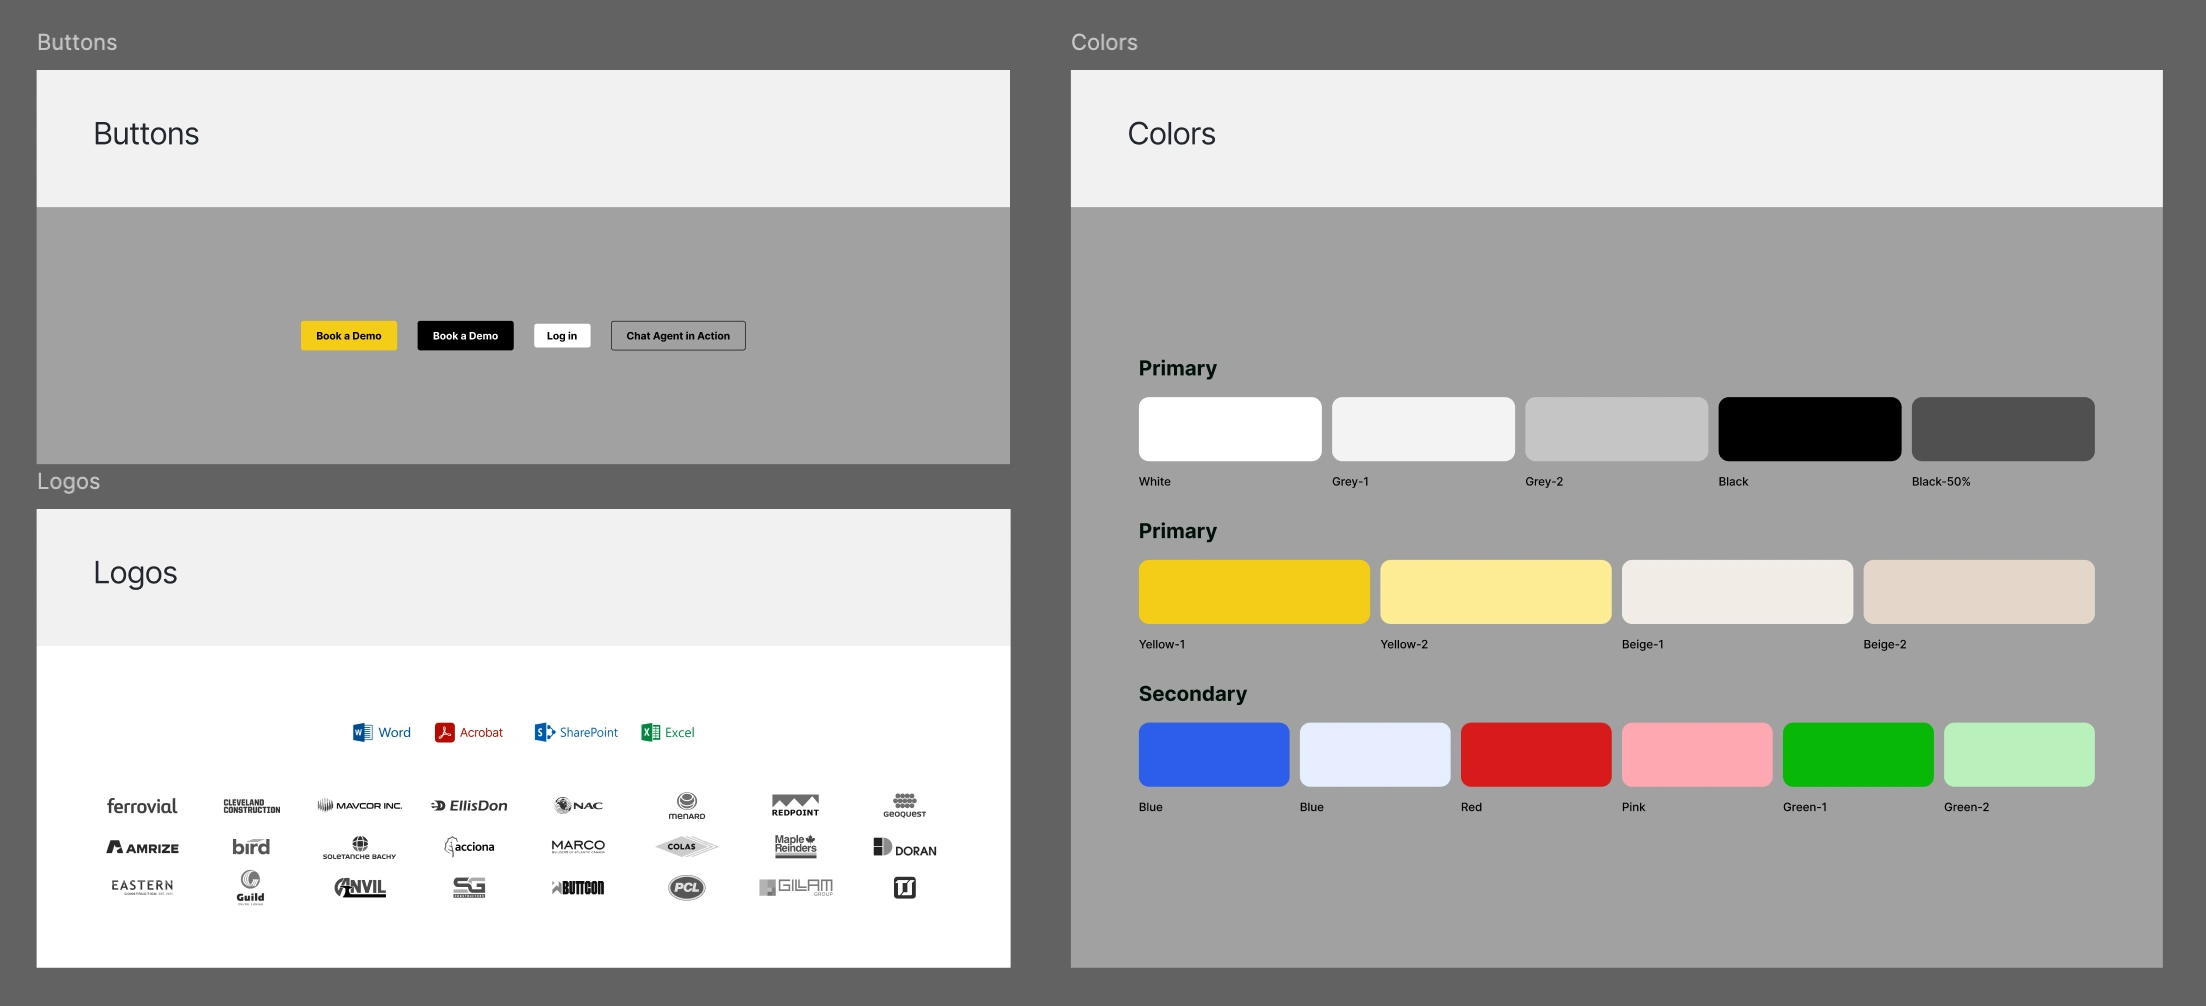Select the Beige-2 color swatch

tap(1979, 592)
